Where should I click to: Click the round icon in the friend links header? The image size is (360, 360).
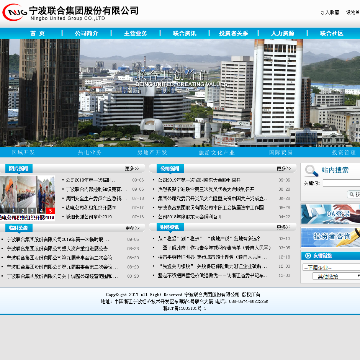307,256
